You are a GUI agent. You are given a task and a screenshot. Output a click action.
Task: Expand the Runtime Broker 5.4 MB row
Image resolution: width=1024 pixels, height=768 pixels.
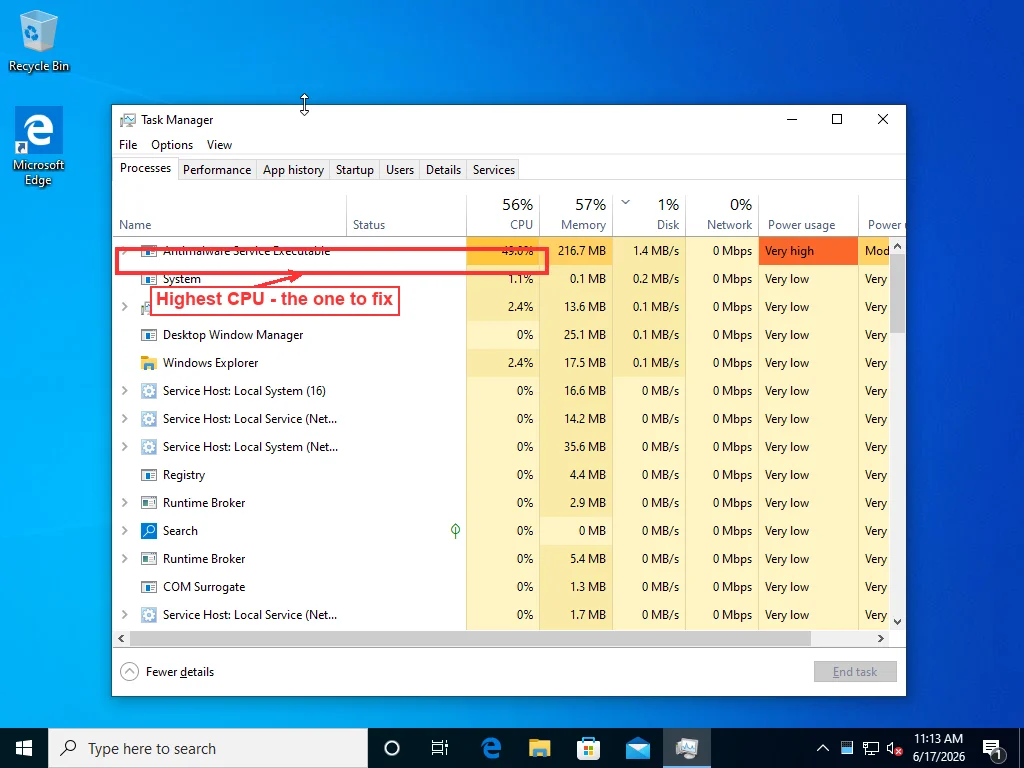(x=125, y=559)
